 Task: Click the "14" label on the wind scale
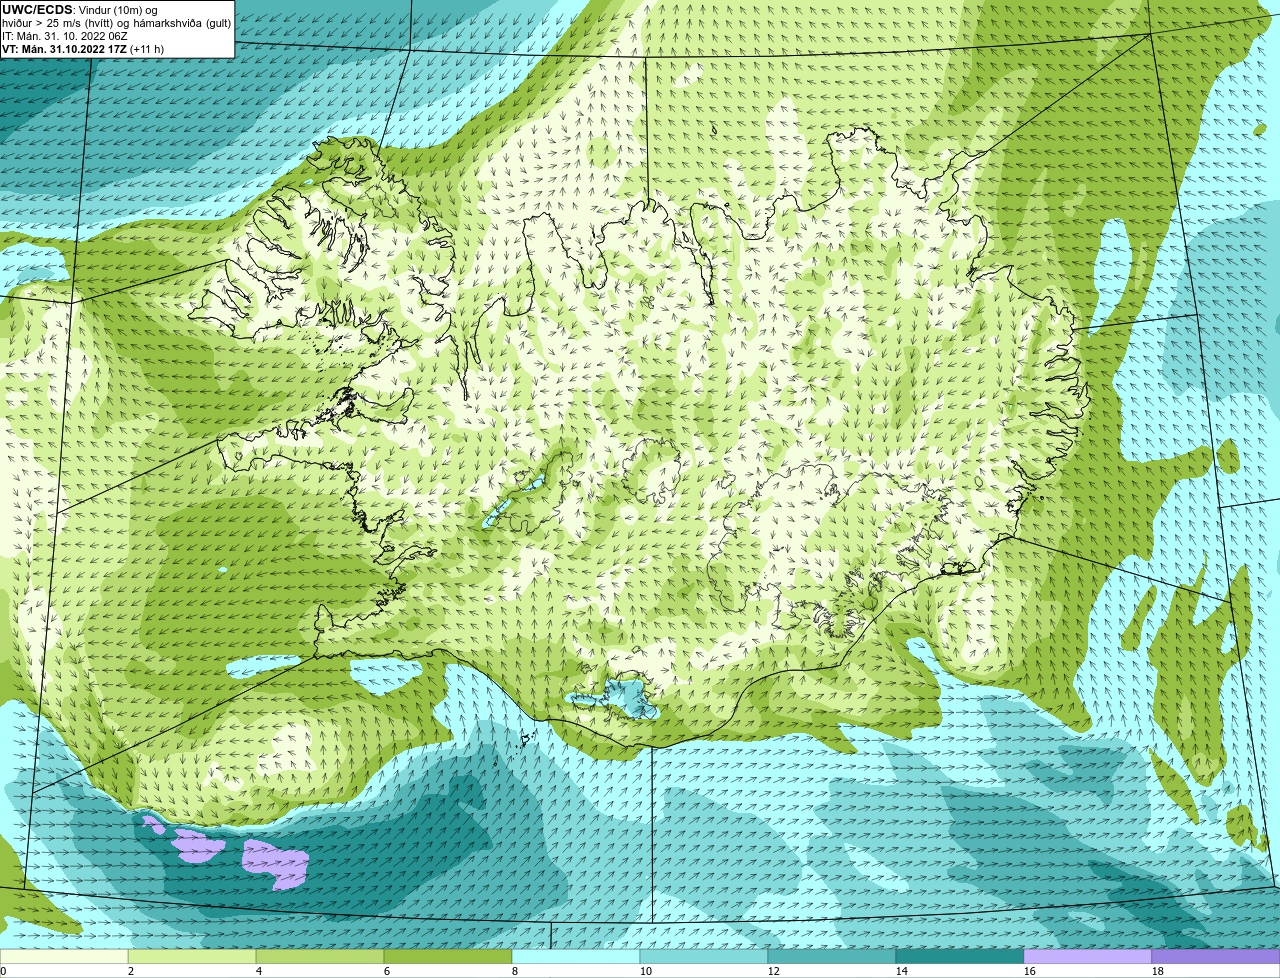click(x=902, y=971)
